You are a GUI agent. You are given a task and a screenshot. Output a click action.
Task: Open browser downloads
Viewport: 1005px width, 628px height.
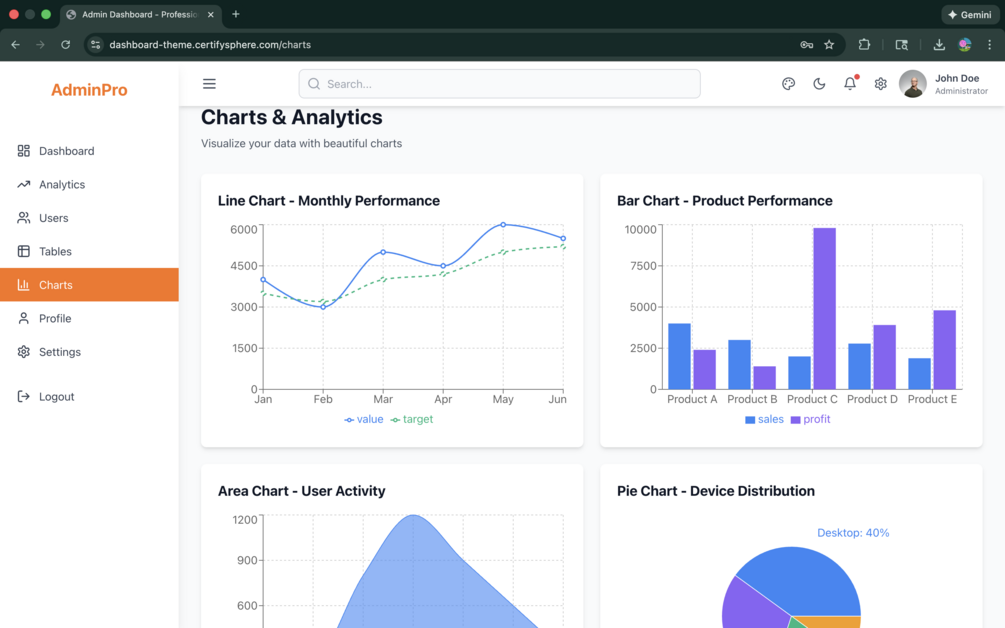pos(939,44)
